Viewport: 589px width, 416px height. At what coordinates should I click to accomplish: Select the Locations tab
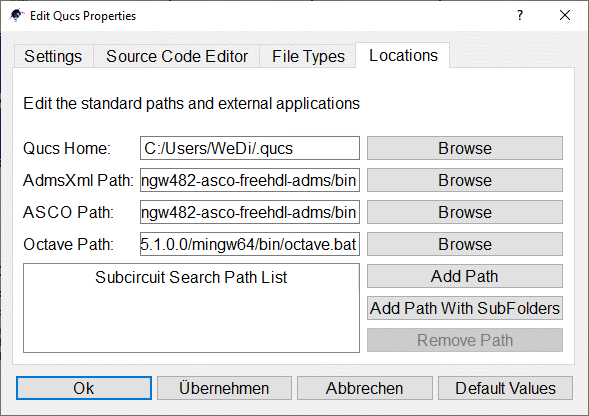[403, 55]
